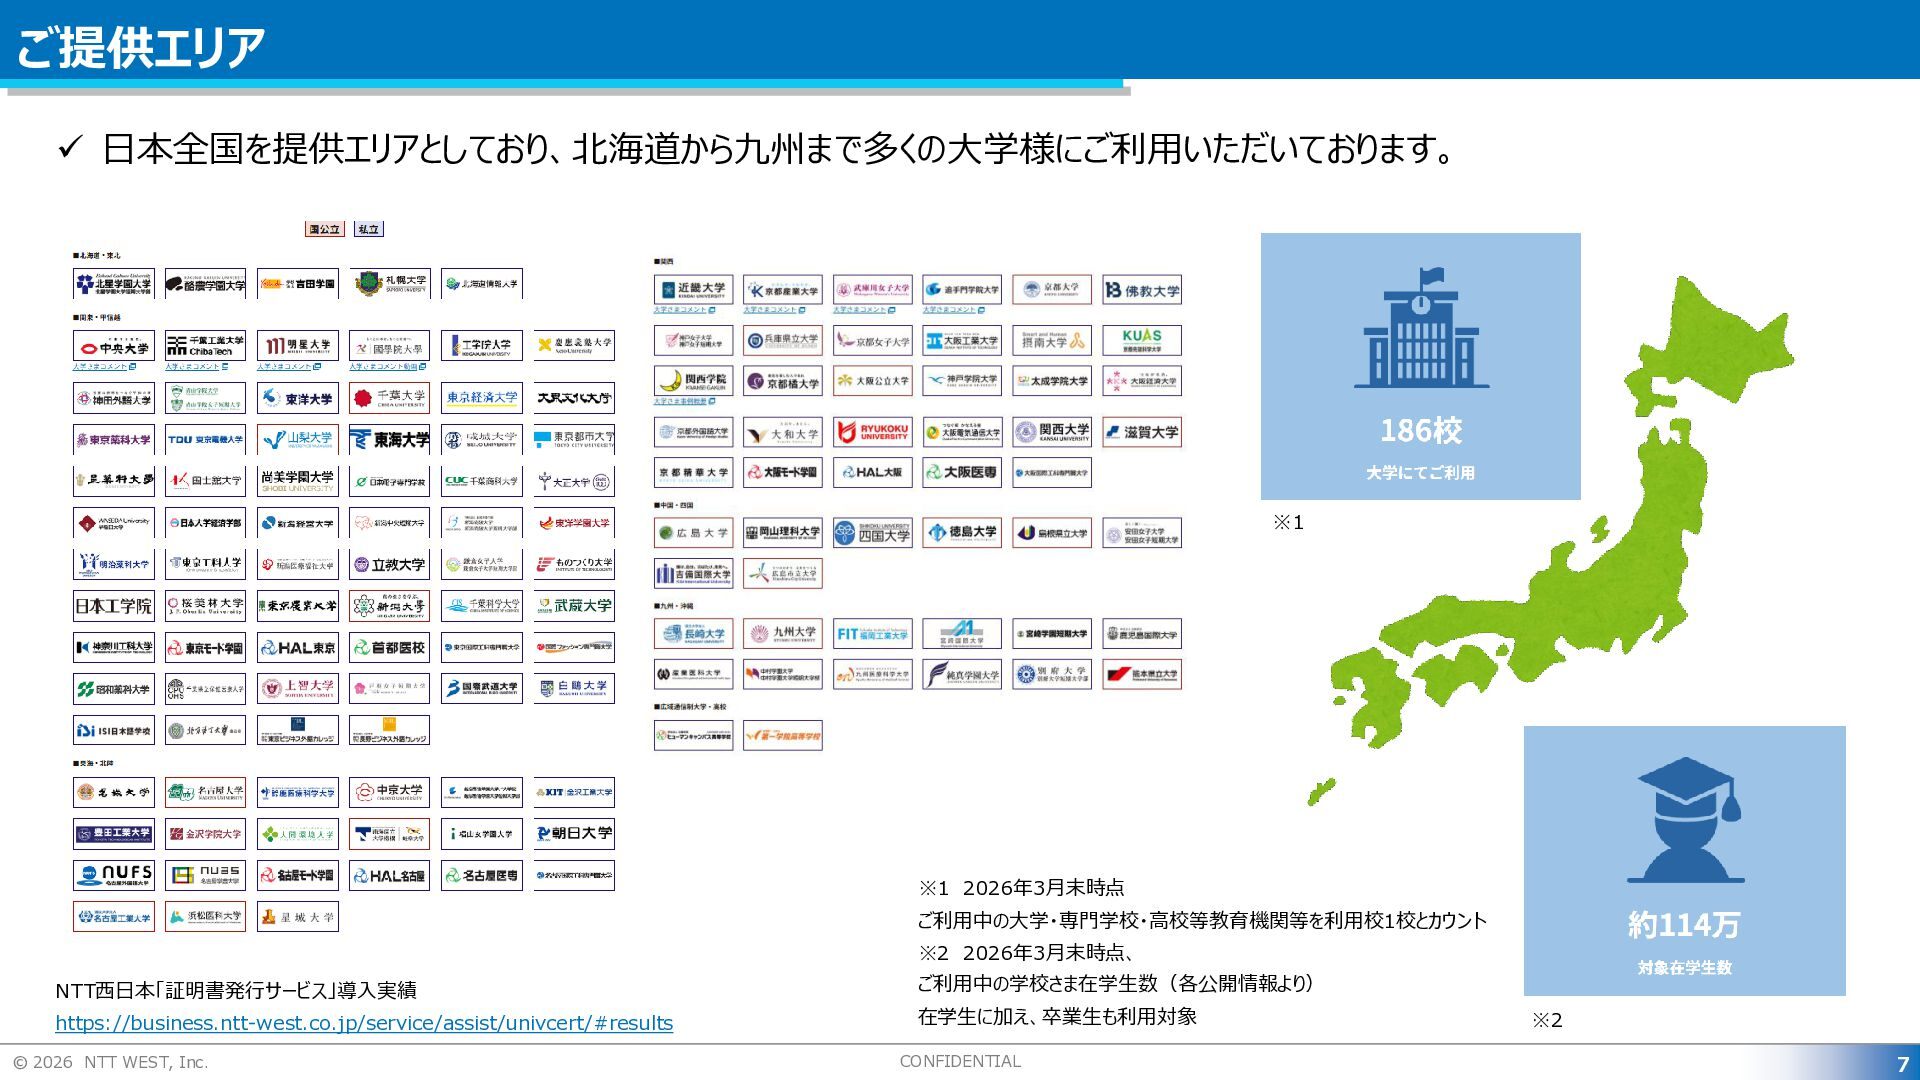Image resolution: width=1920 pixels, height=1080 pixels.
Task: Click the "CONFIDENTIAL" footer text
Action: pos(960,1061)
